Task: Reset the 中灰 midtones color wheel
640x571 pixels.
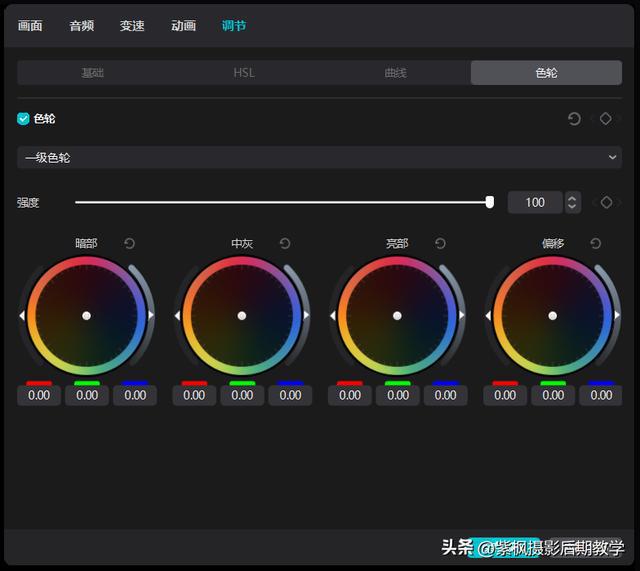Action: tap(285, 244)
